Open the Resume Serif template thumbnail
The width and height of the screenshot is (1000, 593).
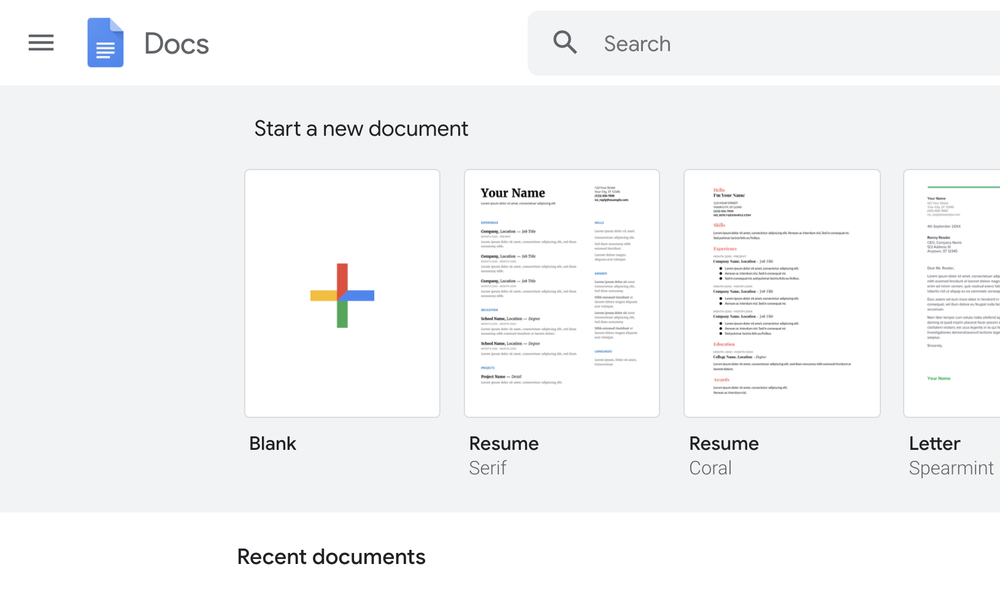(x=562, y=293)
